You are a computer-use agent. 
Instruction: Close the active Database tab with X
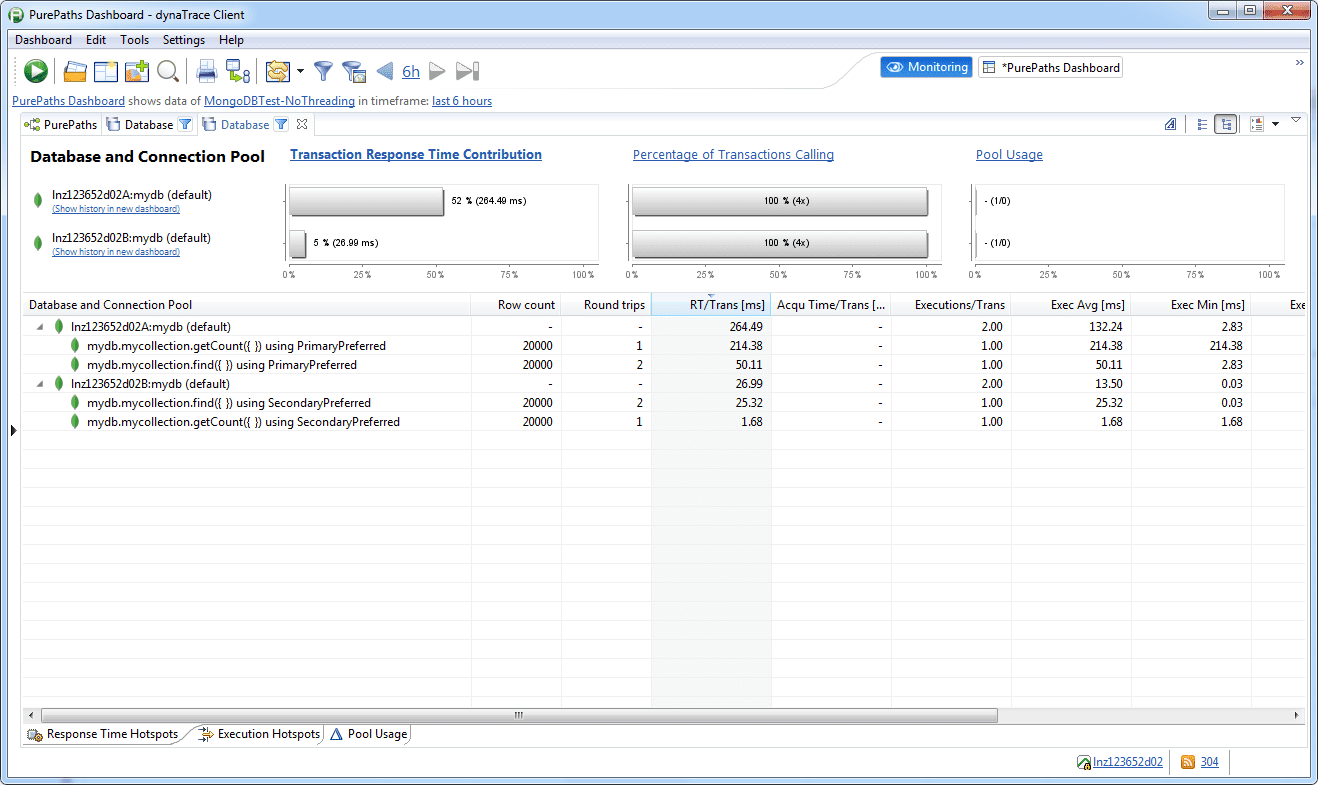(301, 125)
